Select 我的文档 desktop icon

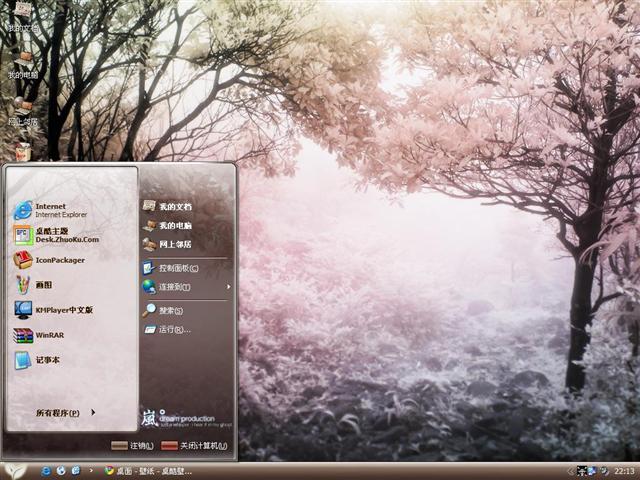point(23,18)
